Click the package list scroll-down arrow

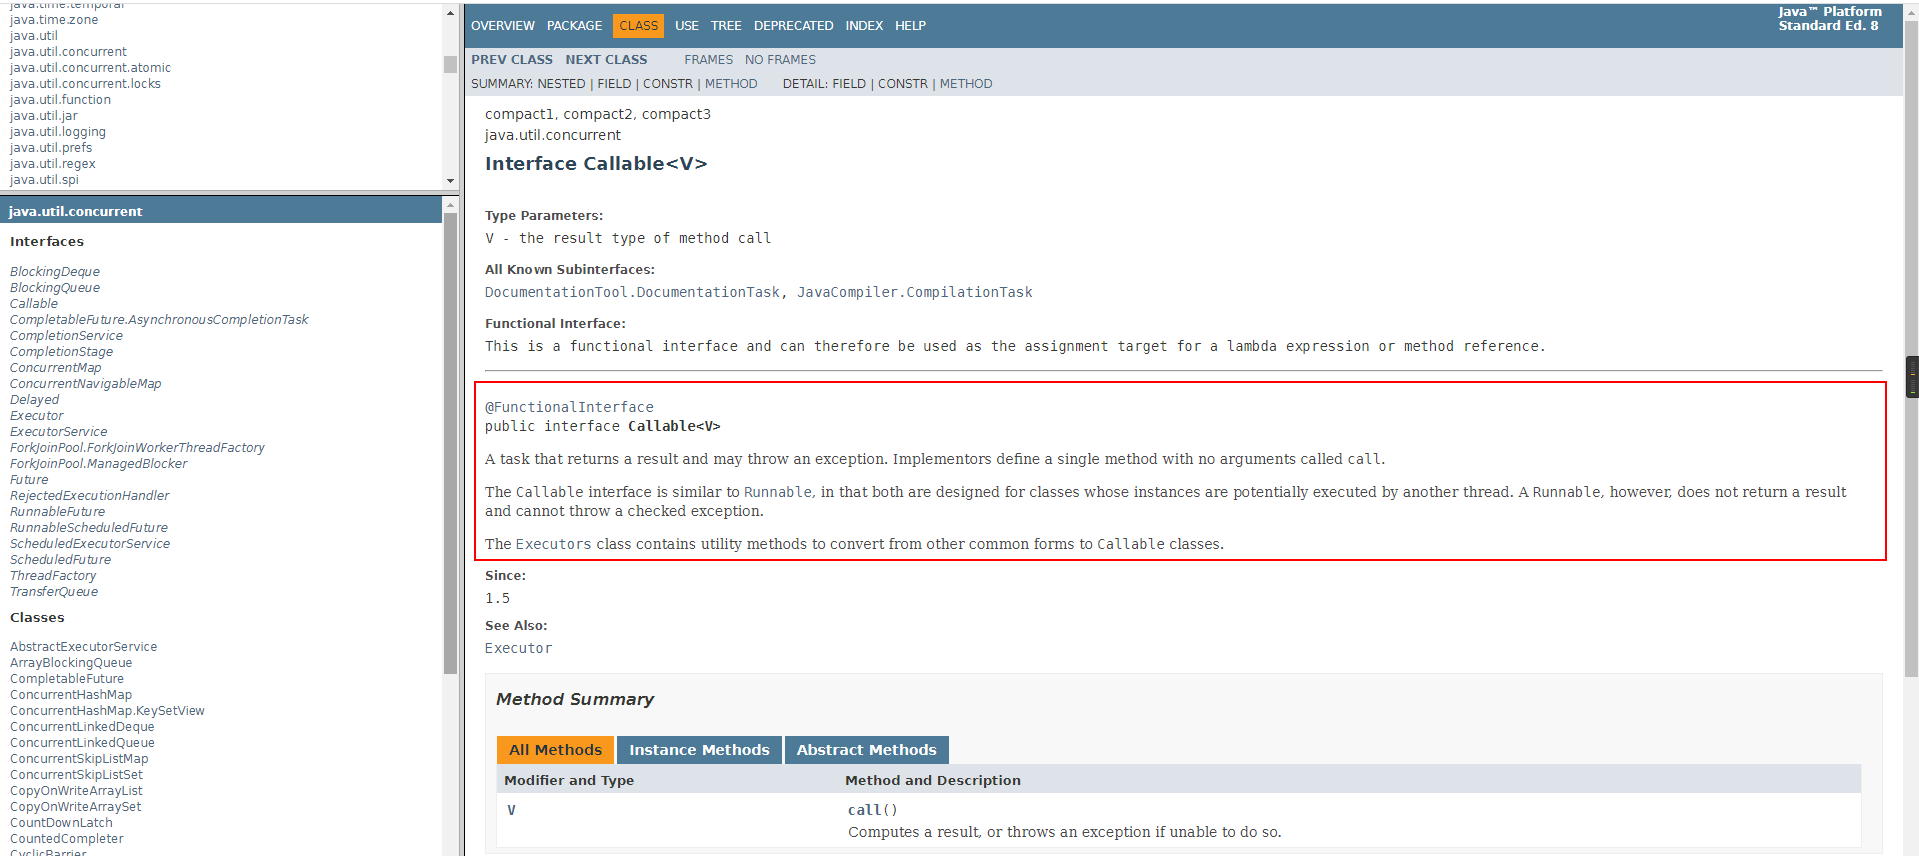450,181
